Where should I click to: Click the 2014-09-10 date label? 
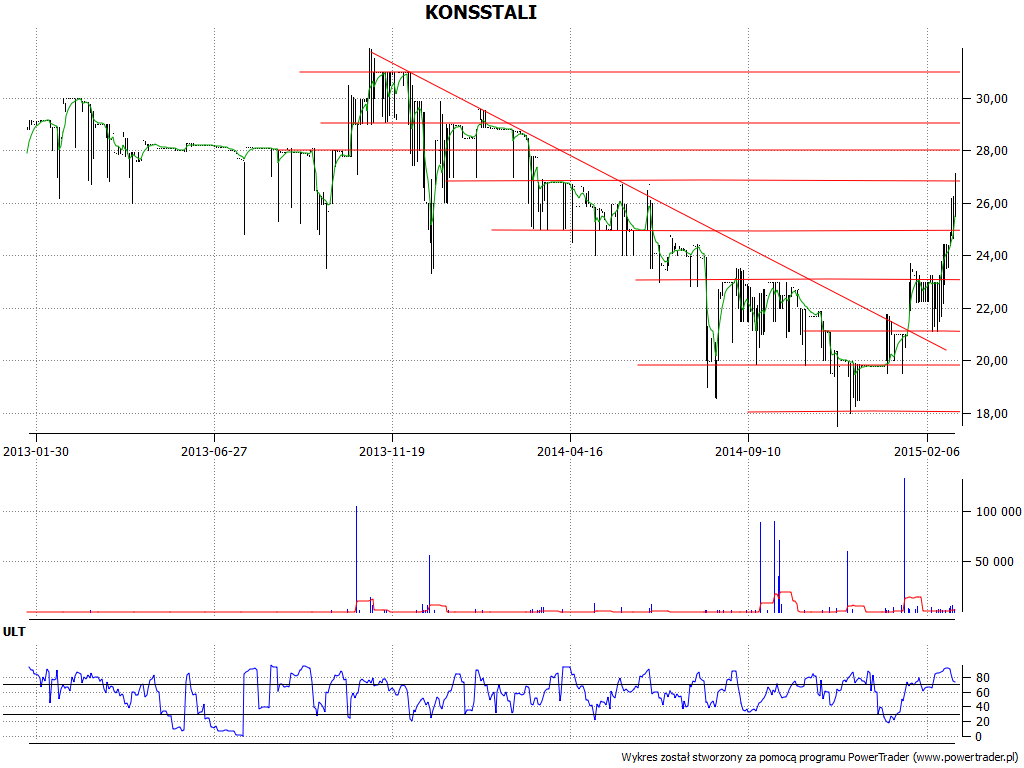748,451
